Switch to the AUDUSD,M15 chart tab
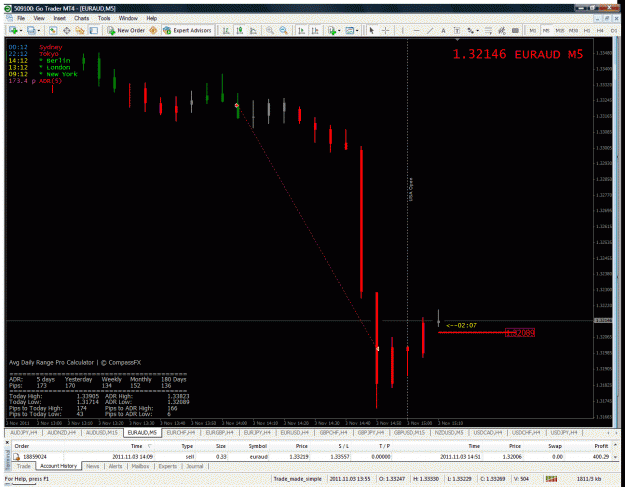Viewport: 625px width, 487px height. [x=102, y=432]
